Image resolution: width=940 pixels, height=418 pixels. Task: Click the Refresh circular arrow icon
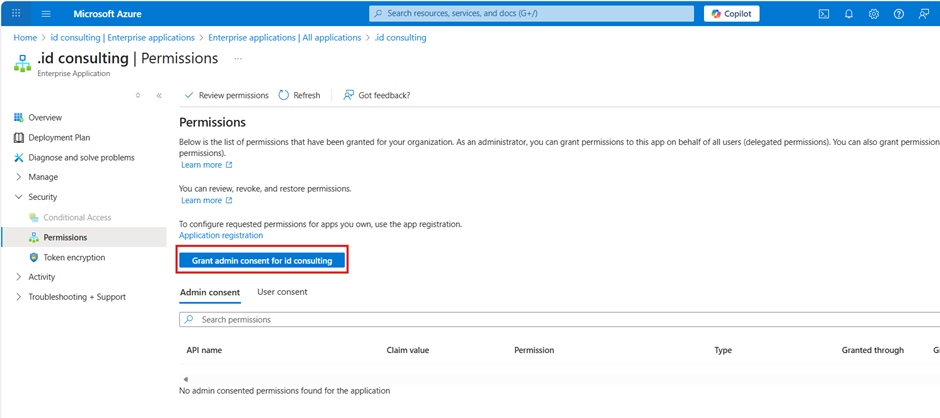(284, 95)
